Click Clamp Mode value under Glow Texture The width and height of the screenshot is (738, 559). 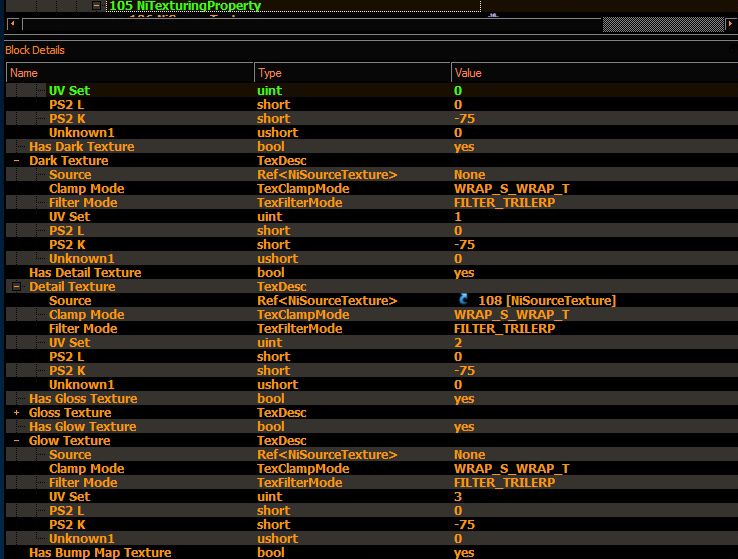(512, 469)
